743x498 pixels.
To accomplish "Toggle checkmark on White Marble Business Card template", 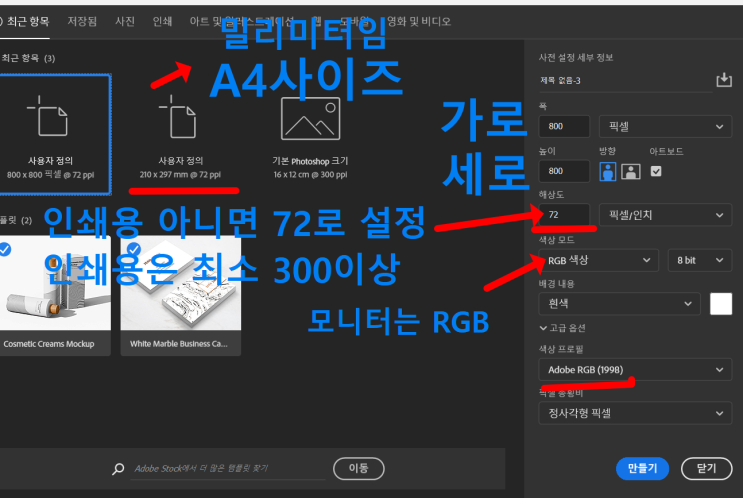I will (x=134, y=249).
